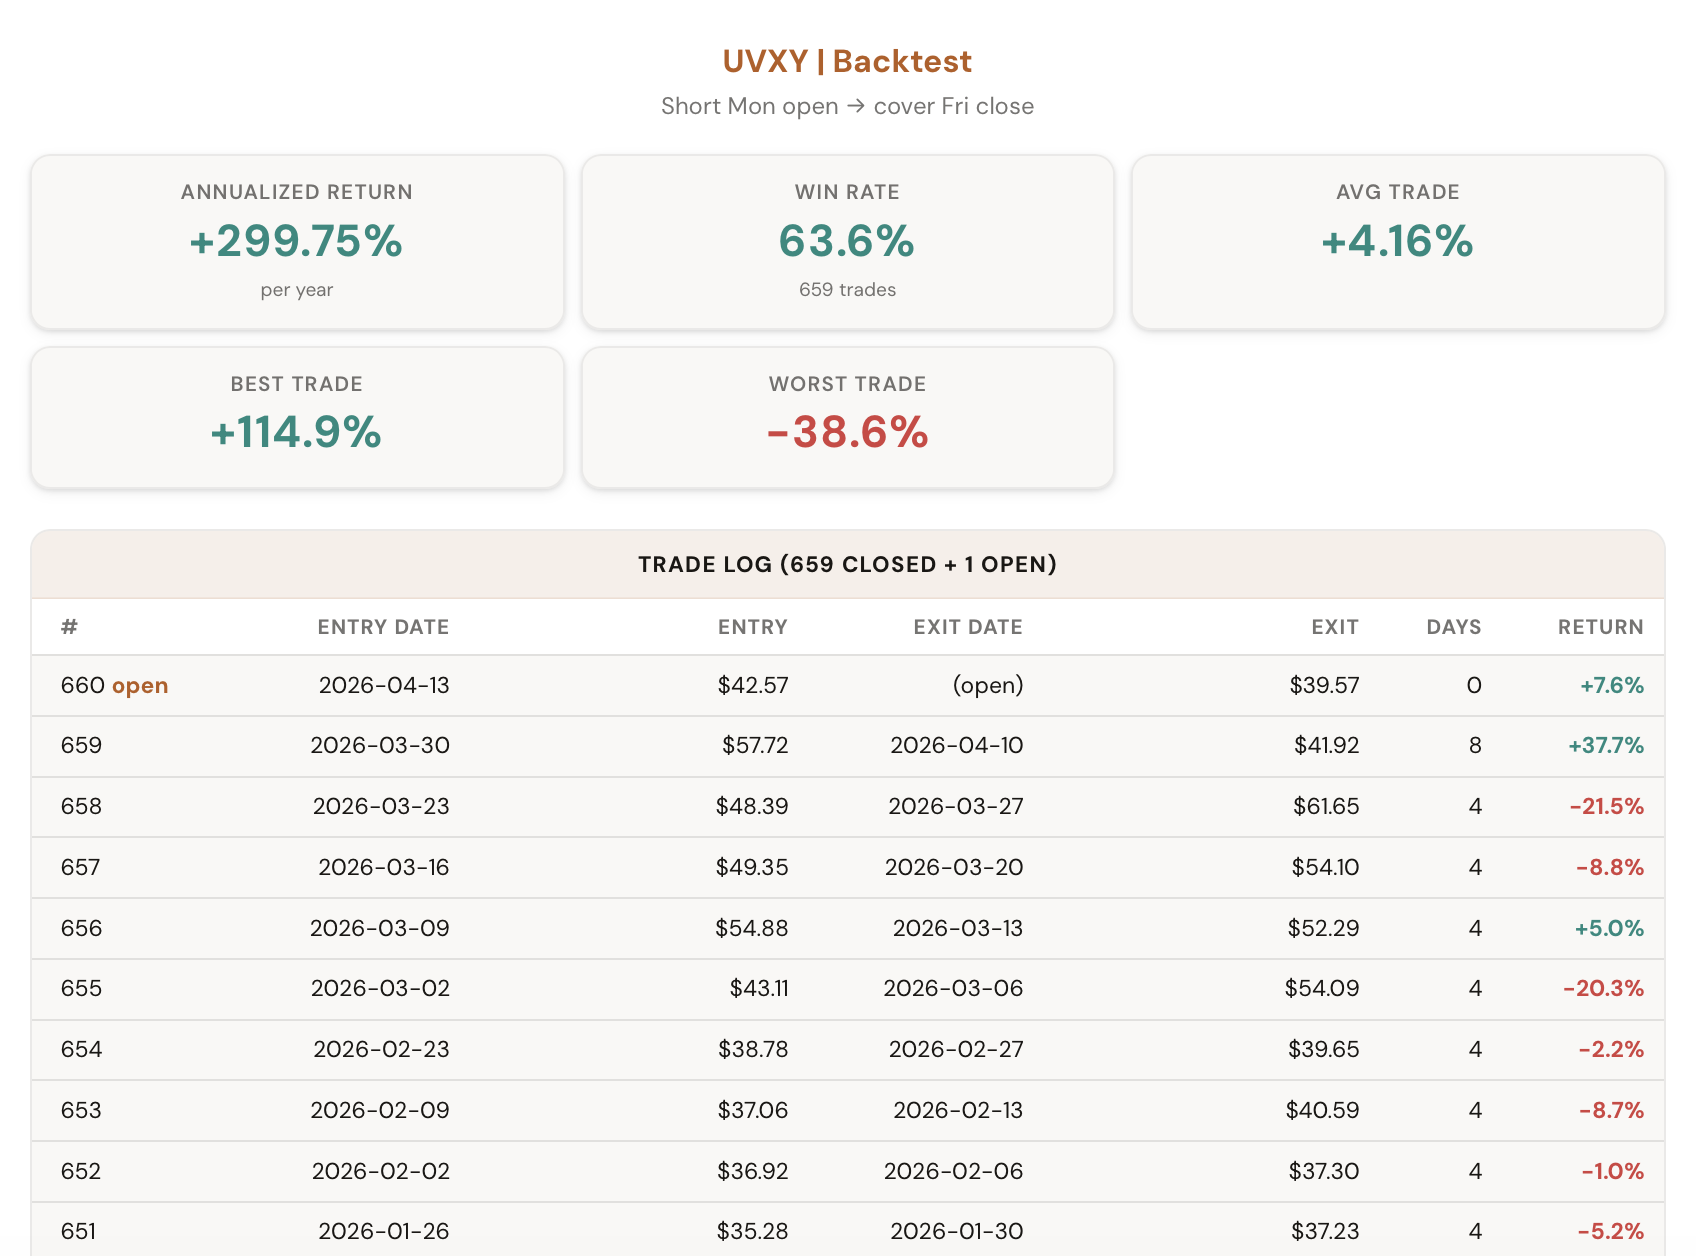Click the orange 'open' status label
This screenshot has height=1256, width=1696.
(x=140, y=686)
